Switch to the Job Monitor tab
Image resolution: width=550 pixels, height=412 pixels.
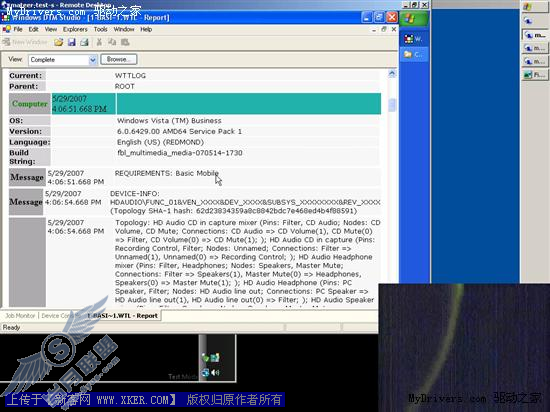pos(20,316)
